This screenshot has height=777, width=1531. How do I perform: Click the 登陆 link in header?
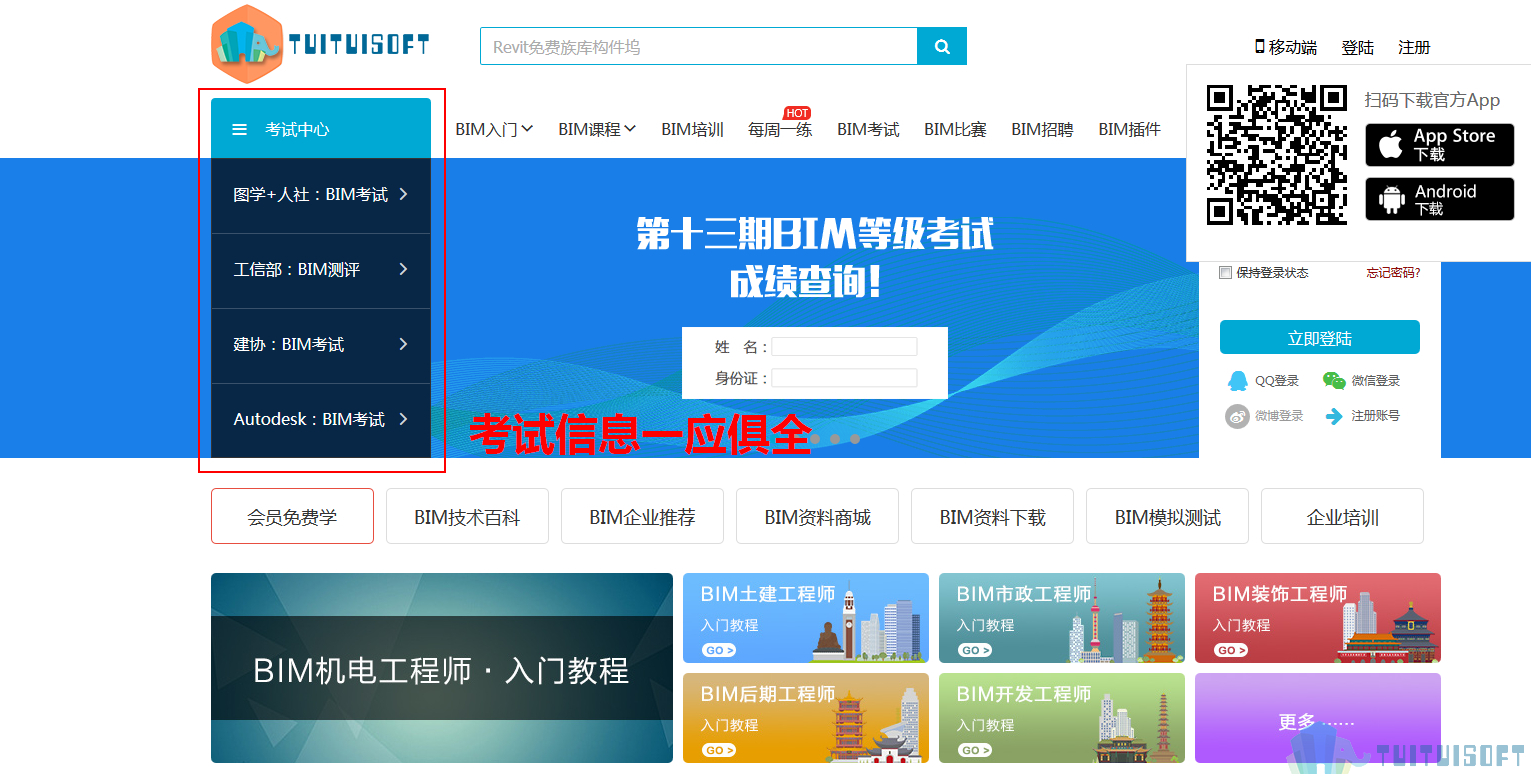(1357, 47)
